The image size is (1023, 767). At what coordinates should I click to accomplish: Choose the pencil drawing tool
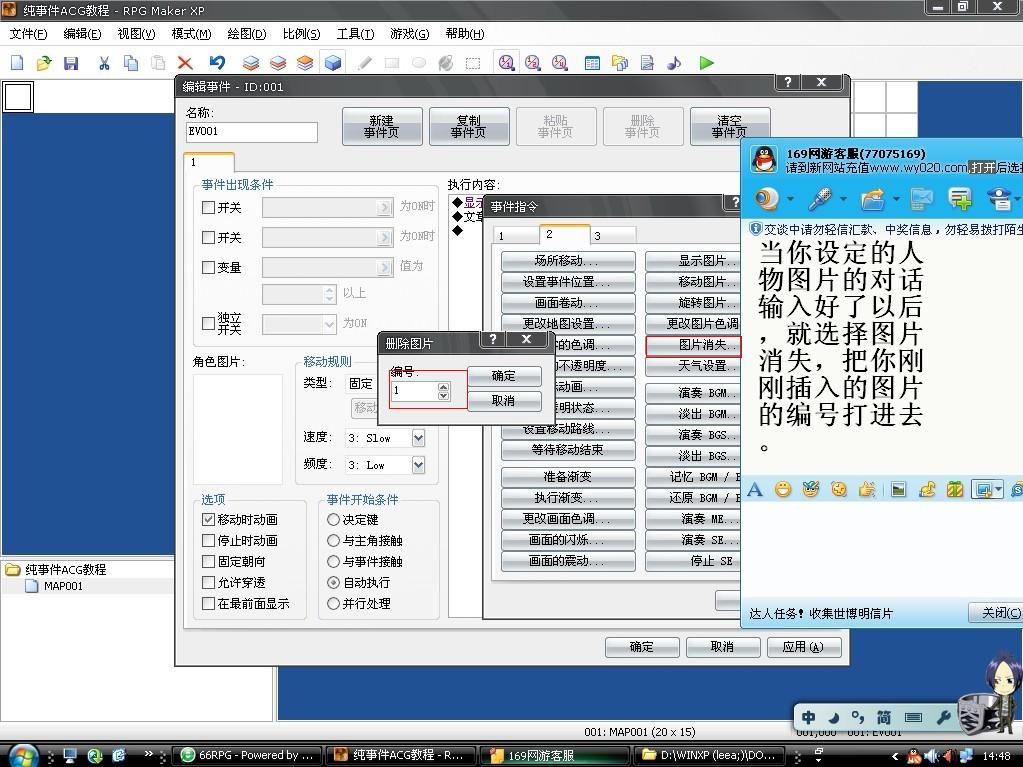pyautogui.click(x=365, y=63)
